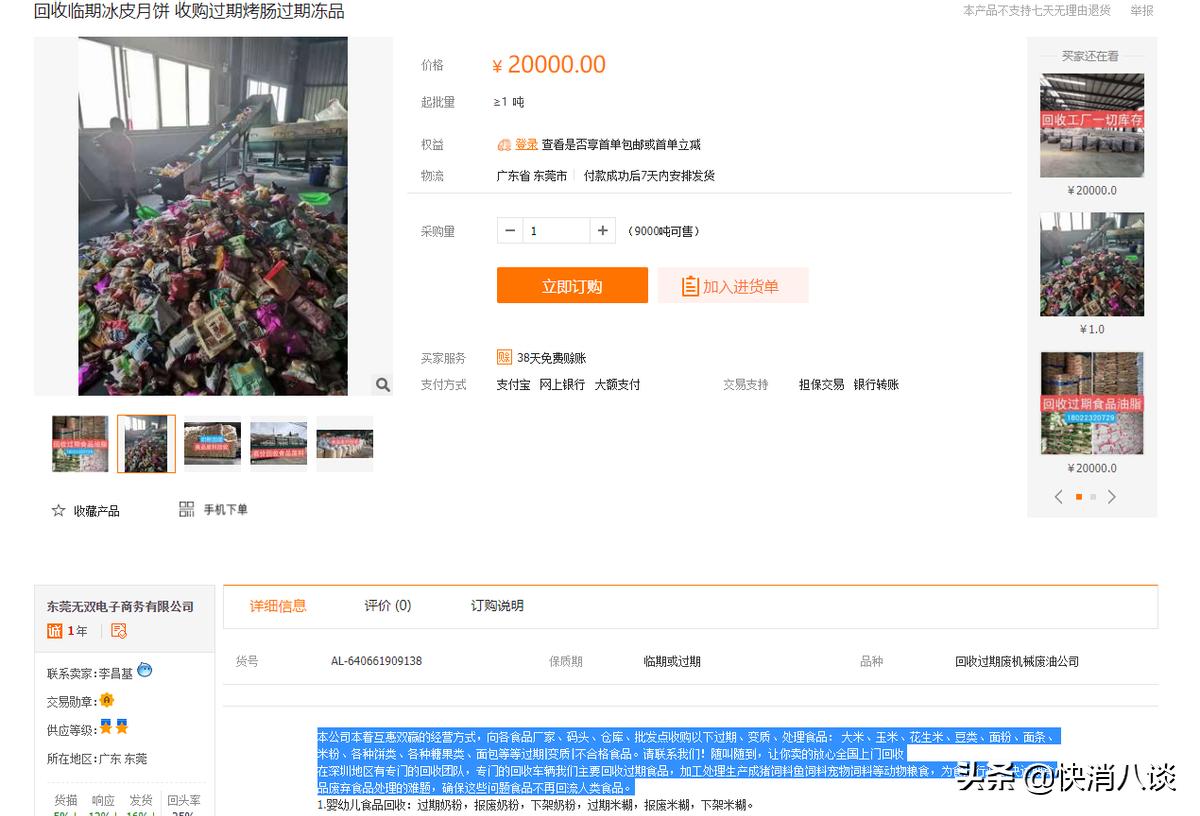Click the blue WangWang chat icon by 李昌基
This screenshot has height=816, width=1200.
145,670
